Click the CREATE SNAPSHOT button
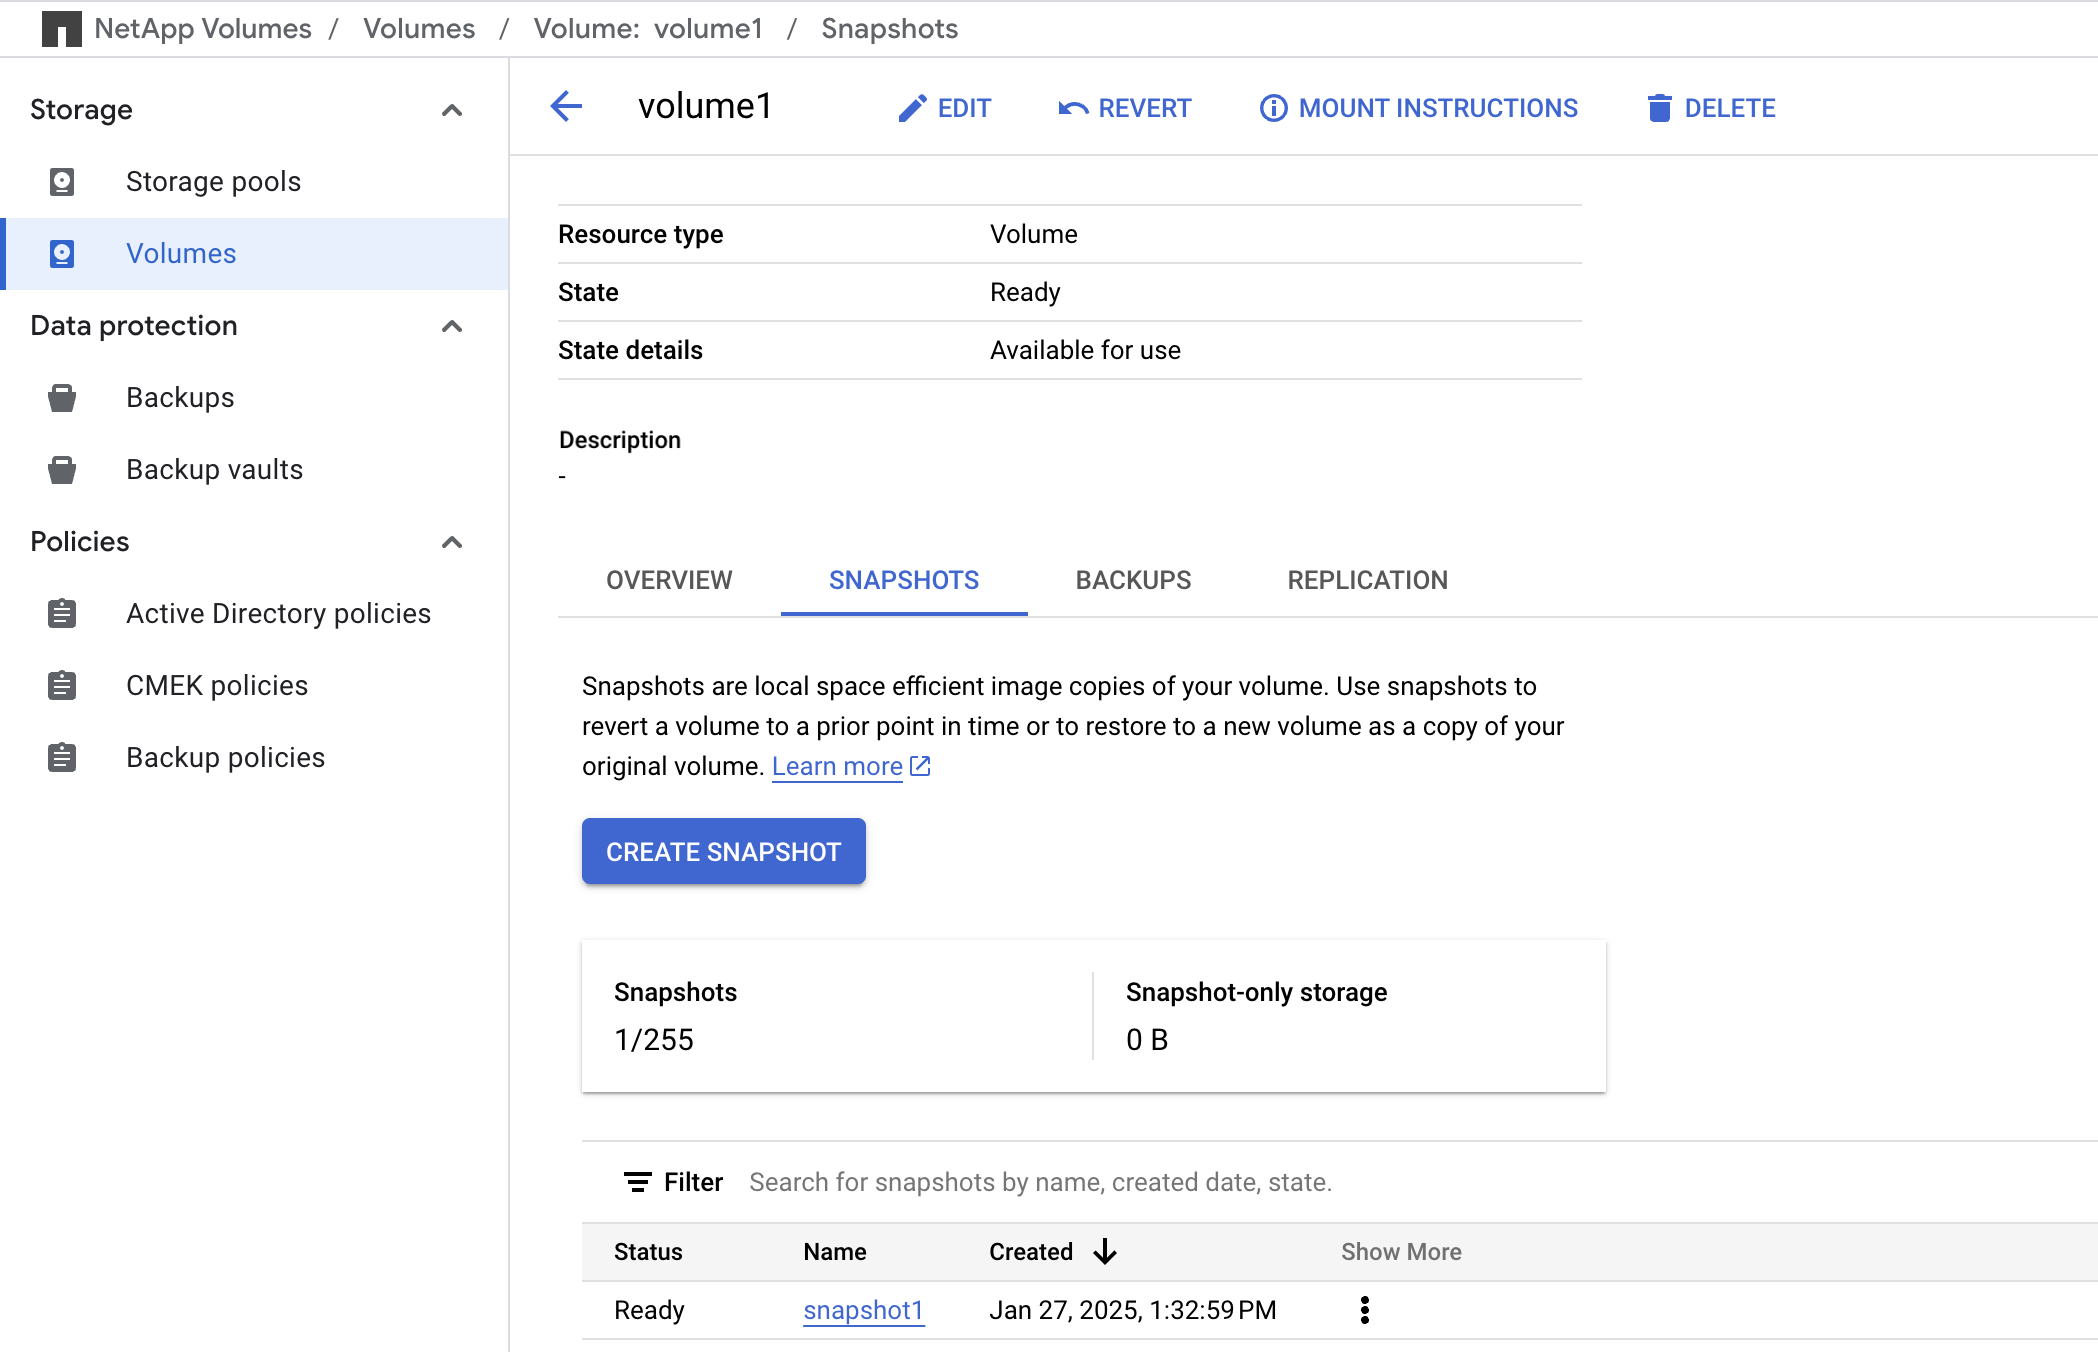The width and height of the screenshot is (2098, 1352). (x=724, y=852)
